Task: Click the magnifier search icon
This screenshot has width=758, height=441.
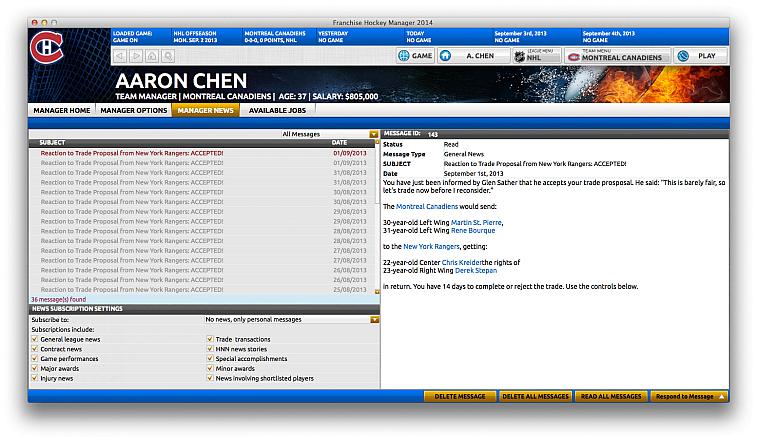Action: point(166,56)
